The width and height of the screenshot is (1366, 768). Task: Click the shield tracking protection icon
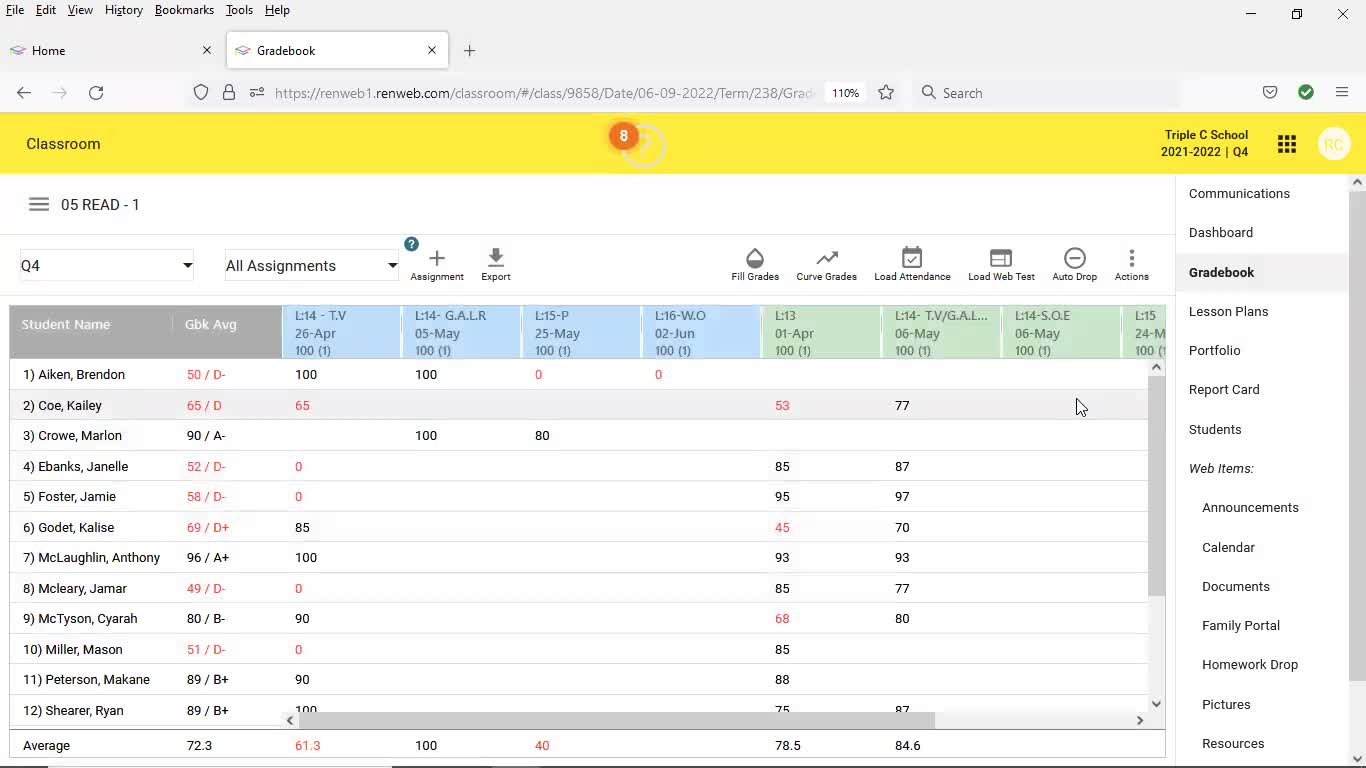tap(201, 93)
